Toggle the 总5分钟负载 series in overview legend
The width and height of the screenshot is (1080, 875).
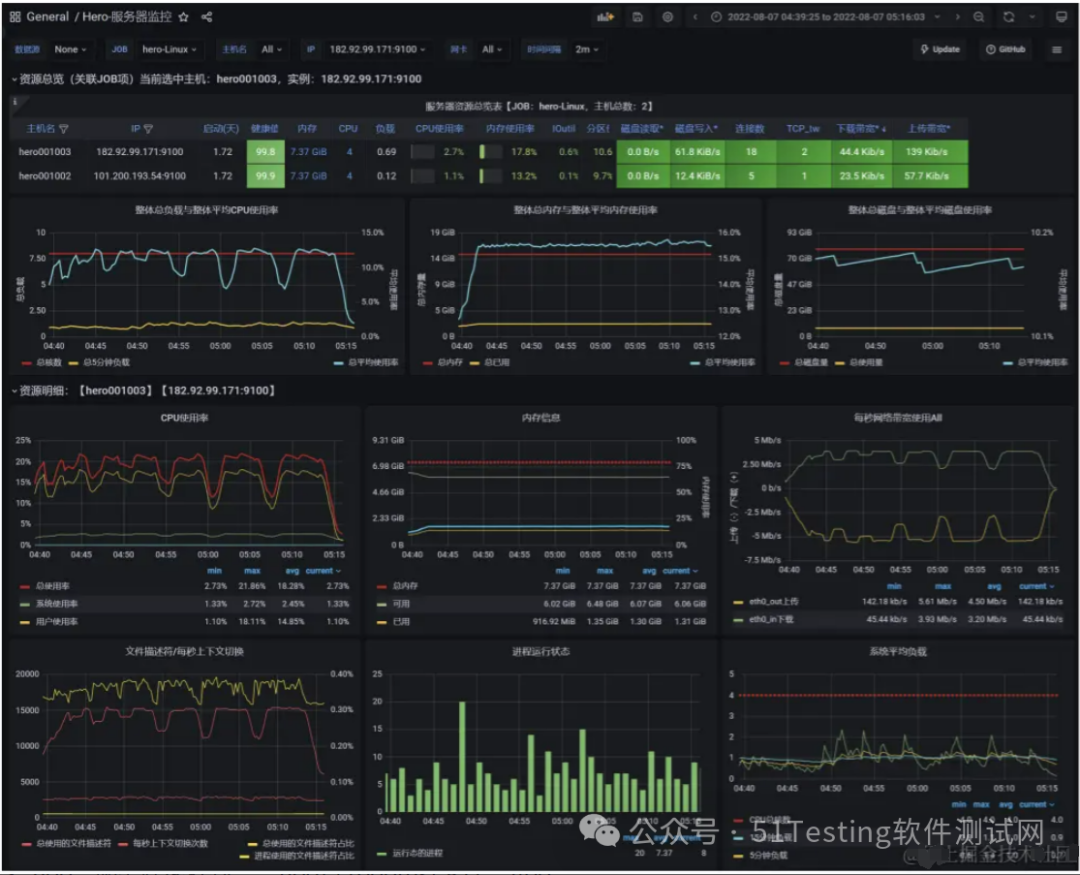coord(106,363)
